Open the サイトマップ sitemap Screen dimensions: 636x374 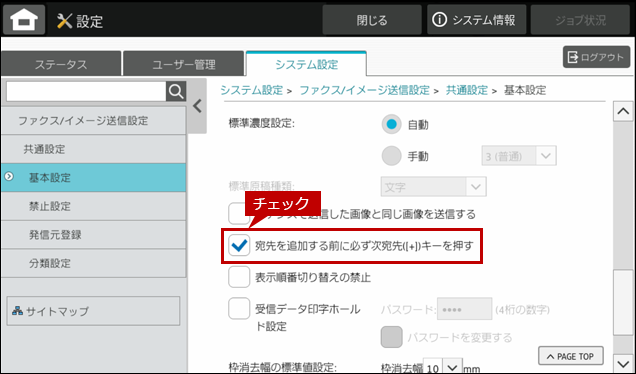(x=93, y=311)
